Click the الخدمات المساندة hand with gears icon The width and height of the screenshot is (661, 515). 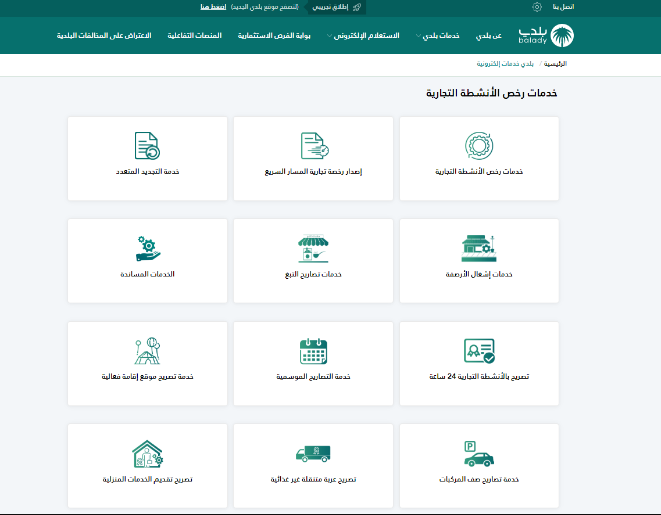(148, 248)
